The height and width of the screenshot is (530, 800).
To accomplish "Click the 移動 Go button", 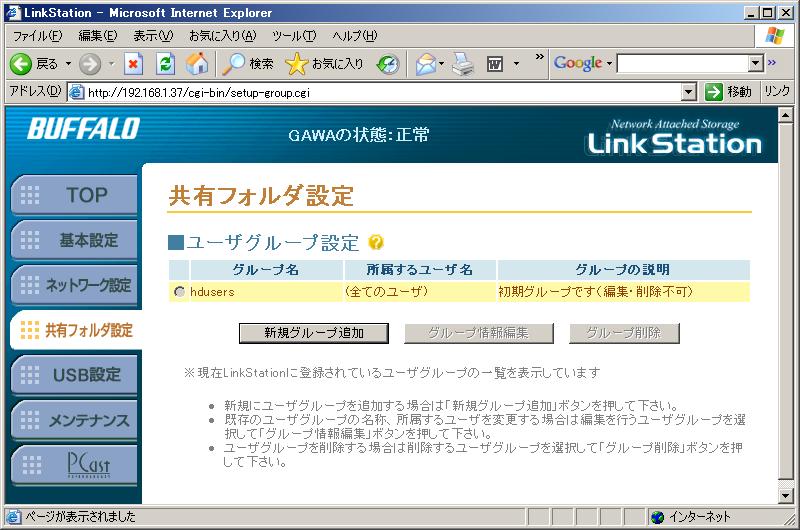I will 729,92.
